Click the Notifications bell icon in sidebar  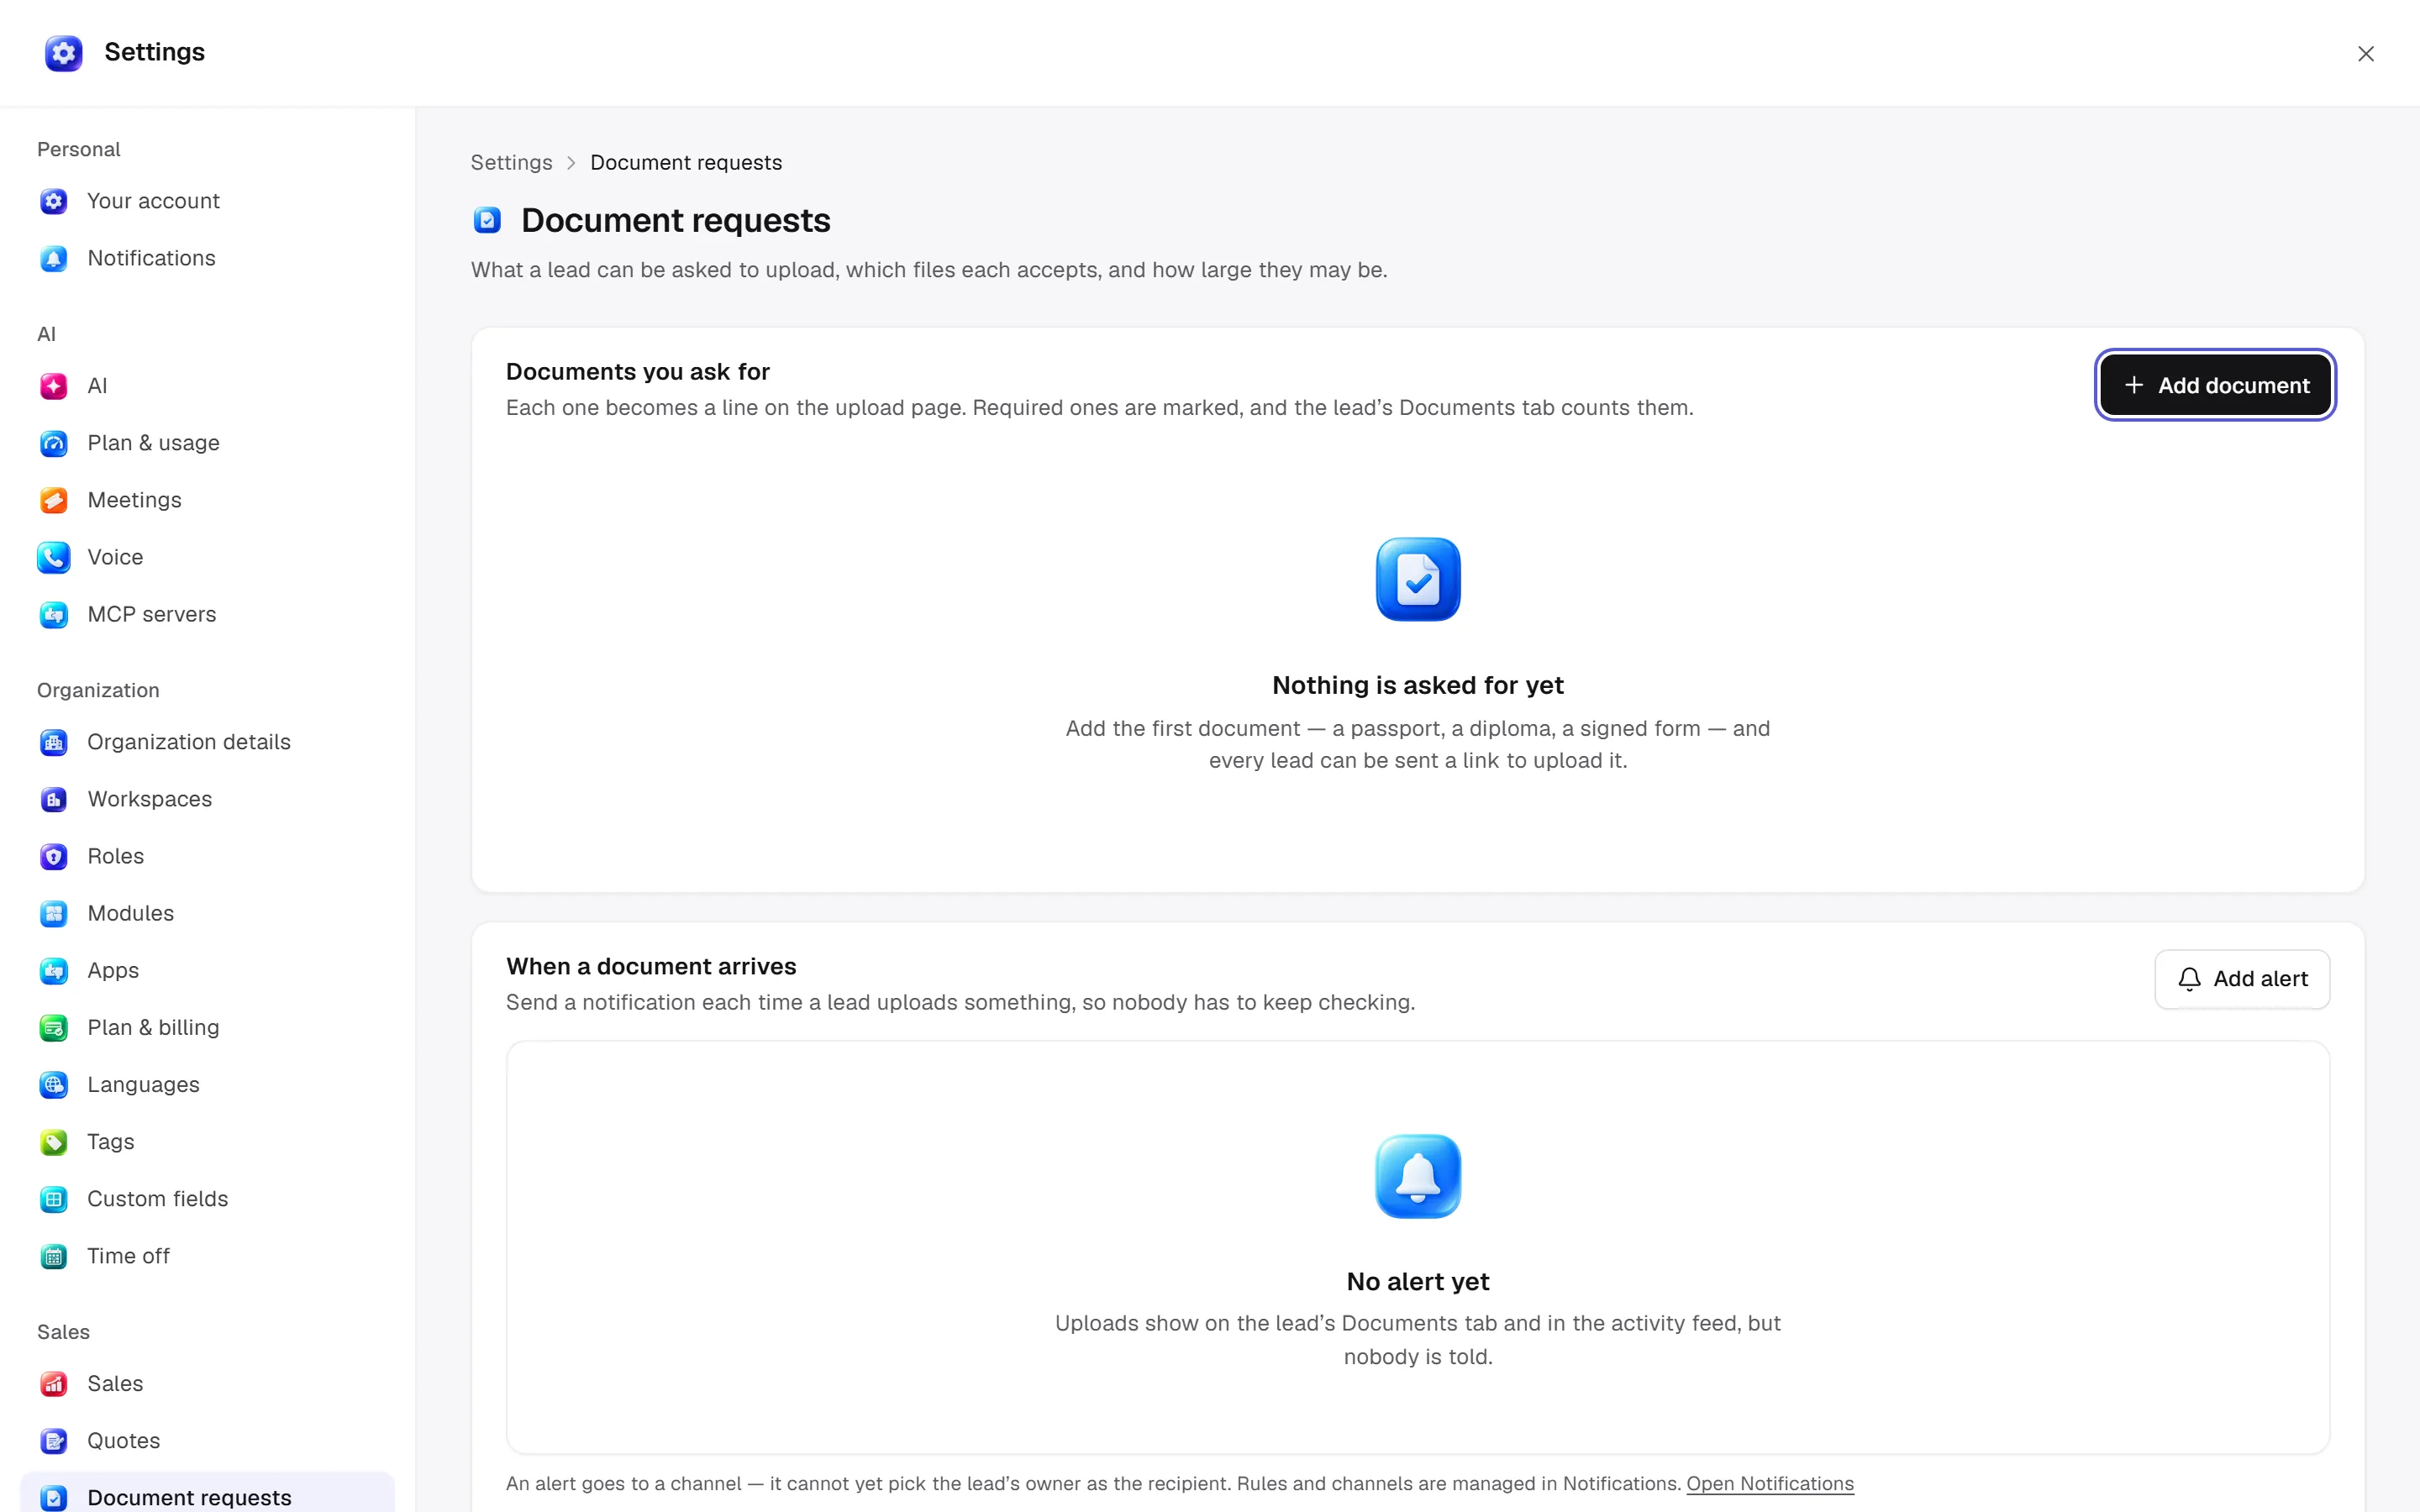pyautogui.click(x=54, y=258)
